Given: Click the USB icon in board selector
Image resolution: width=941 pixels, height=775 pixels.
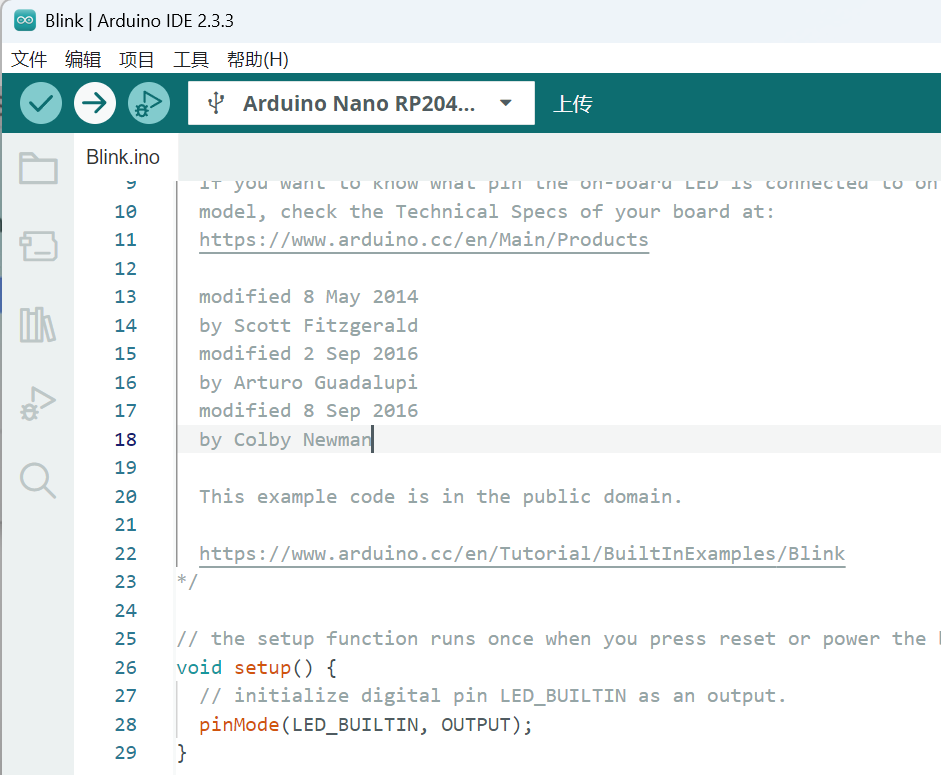Looking at the screenshot, I should pyautogui.click(x=216, y=103).
